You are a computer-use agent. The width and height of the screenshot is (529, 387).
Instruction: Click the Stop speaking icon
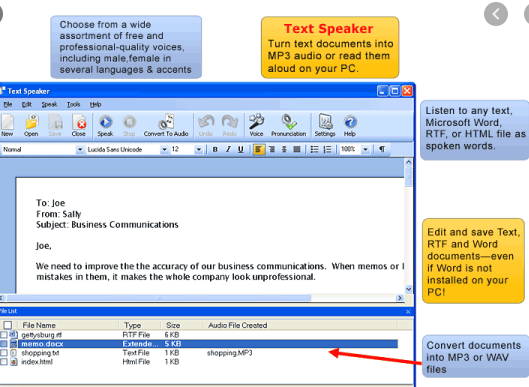pyautogui.click(x=129, y=125)
